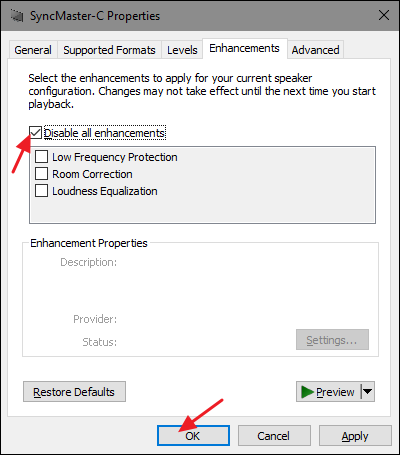Viewport: 400px width, 455px height.
Task: Open the Supported Formats tab
Action: (109, 50)
